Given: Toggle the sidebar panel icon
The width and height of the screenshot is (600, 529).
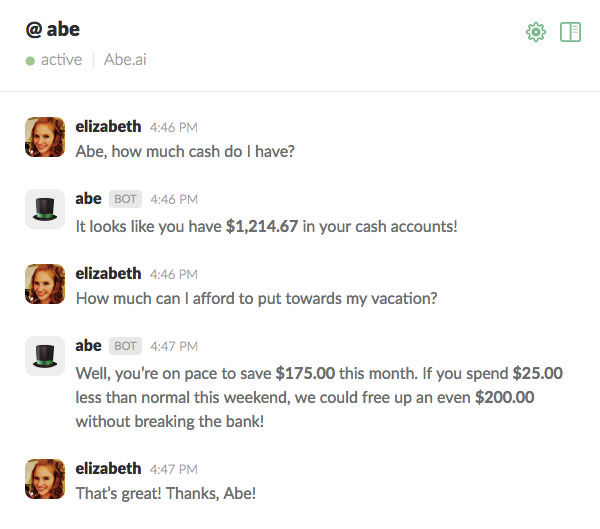Looking at the screenshot, I should click(571, 32).
